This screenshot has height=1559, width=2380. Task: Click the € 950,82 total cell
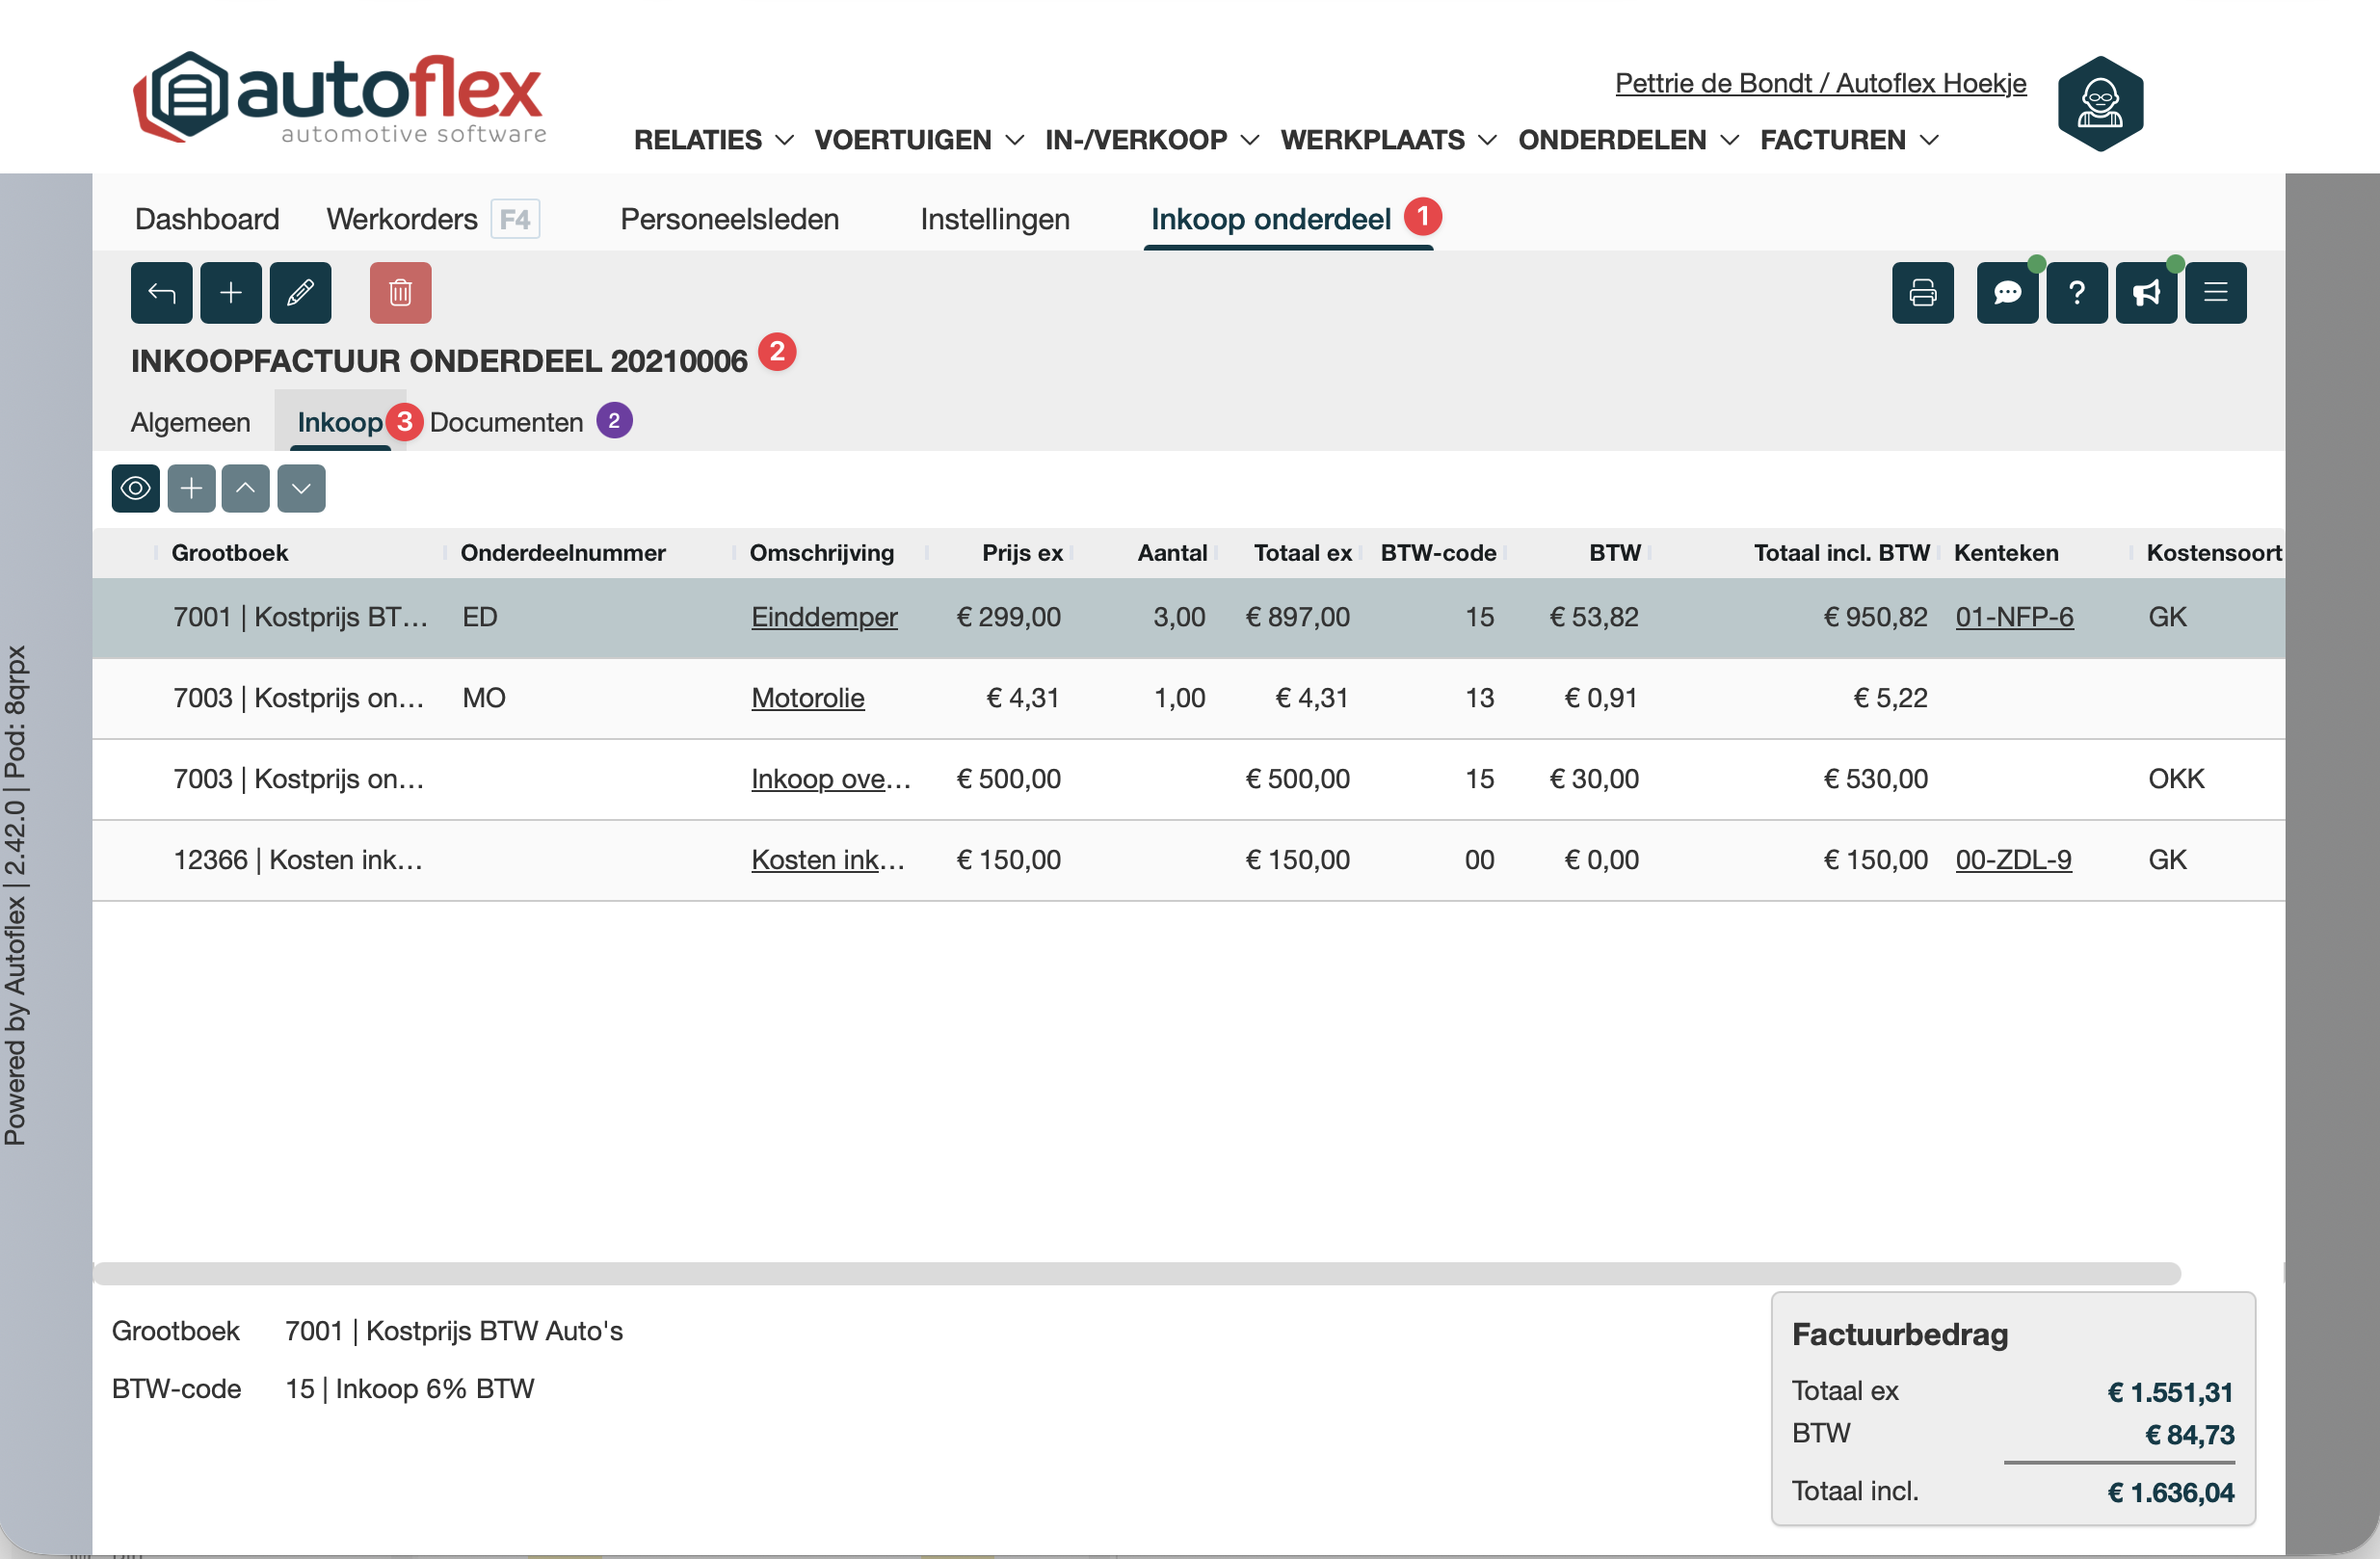tap(1876, 617)
